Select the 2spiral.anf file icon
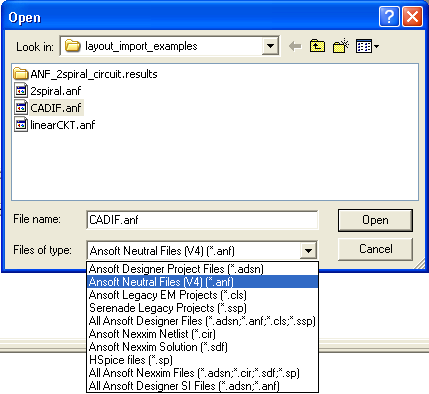This screenshot has height=394, width=429. point(21,91)
